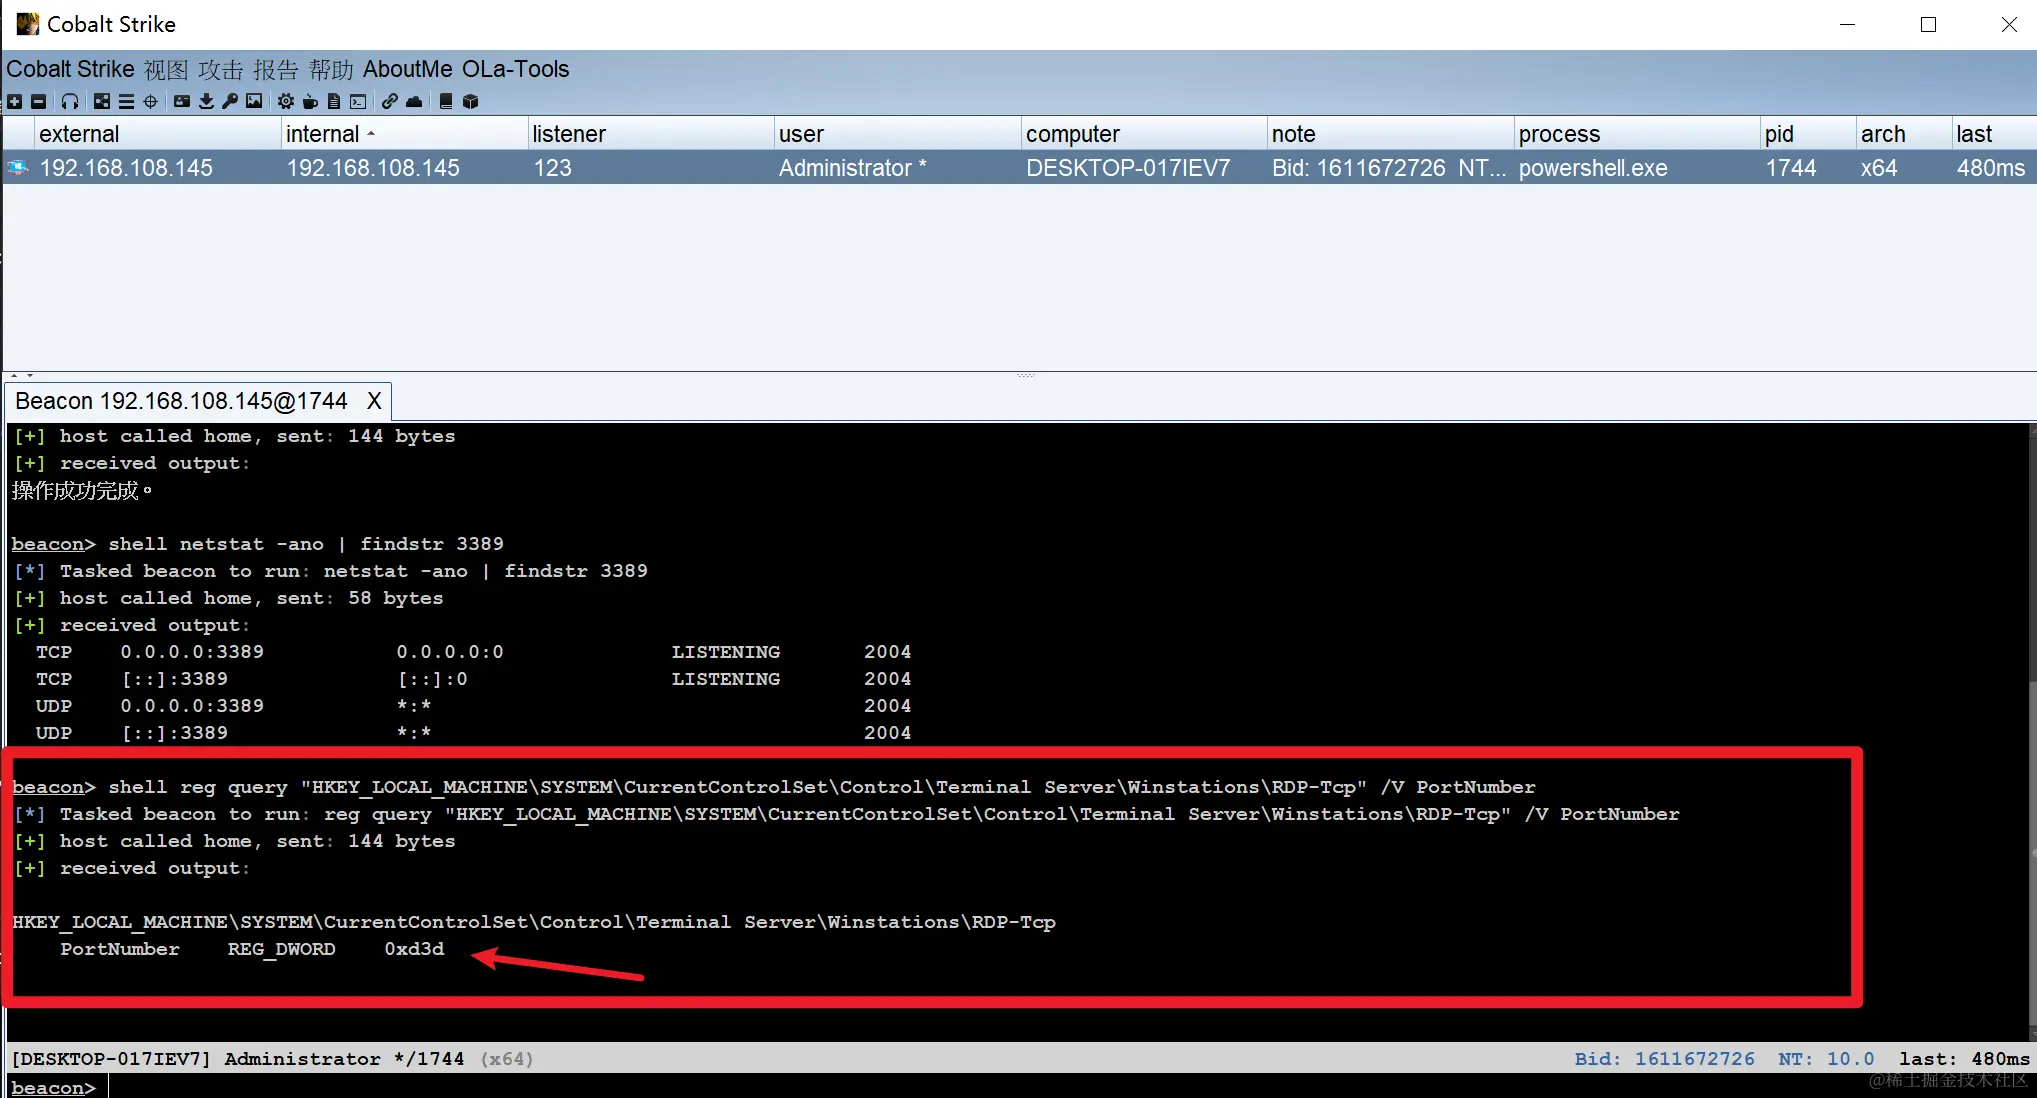This screenshot has width=2037, height=1098.
Task: Open script console terminal icon
Action: [358, 101]
